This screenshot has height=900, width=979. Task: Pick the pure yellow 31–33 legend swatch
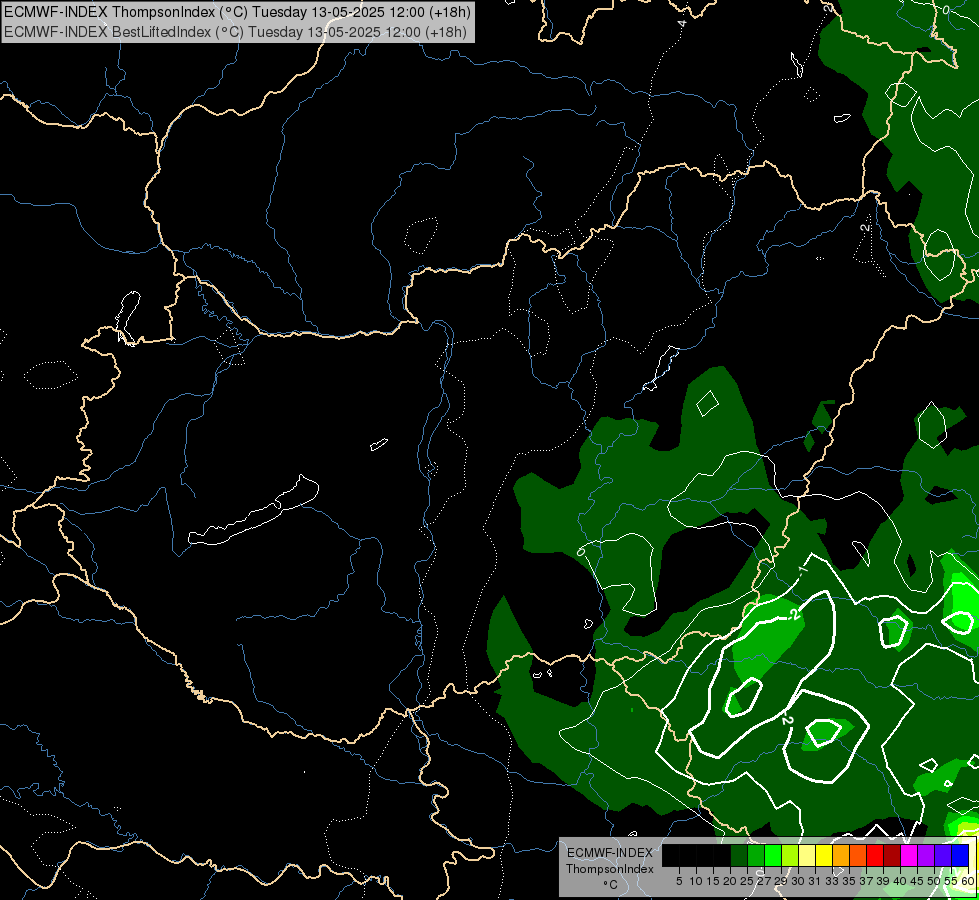824,855
